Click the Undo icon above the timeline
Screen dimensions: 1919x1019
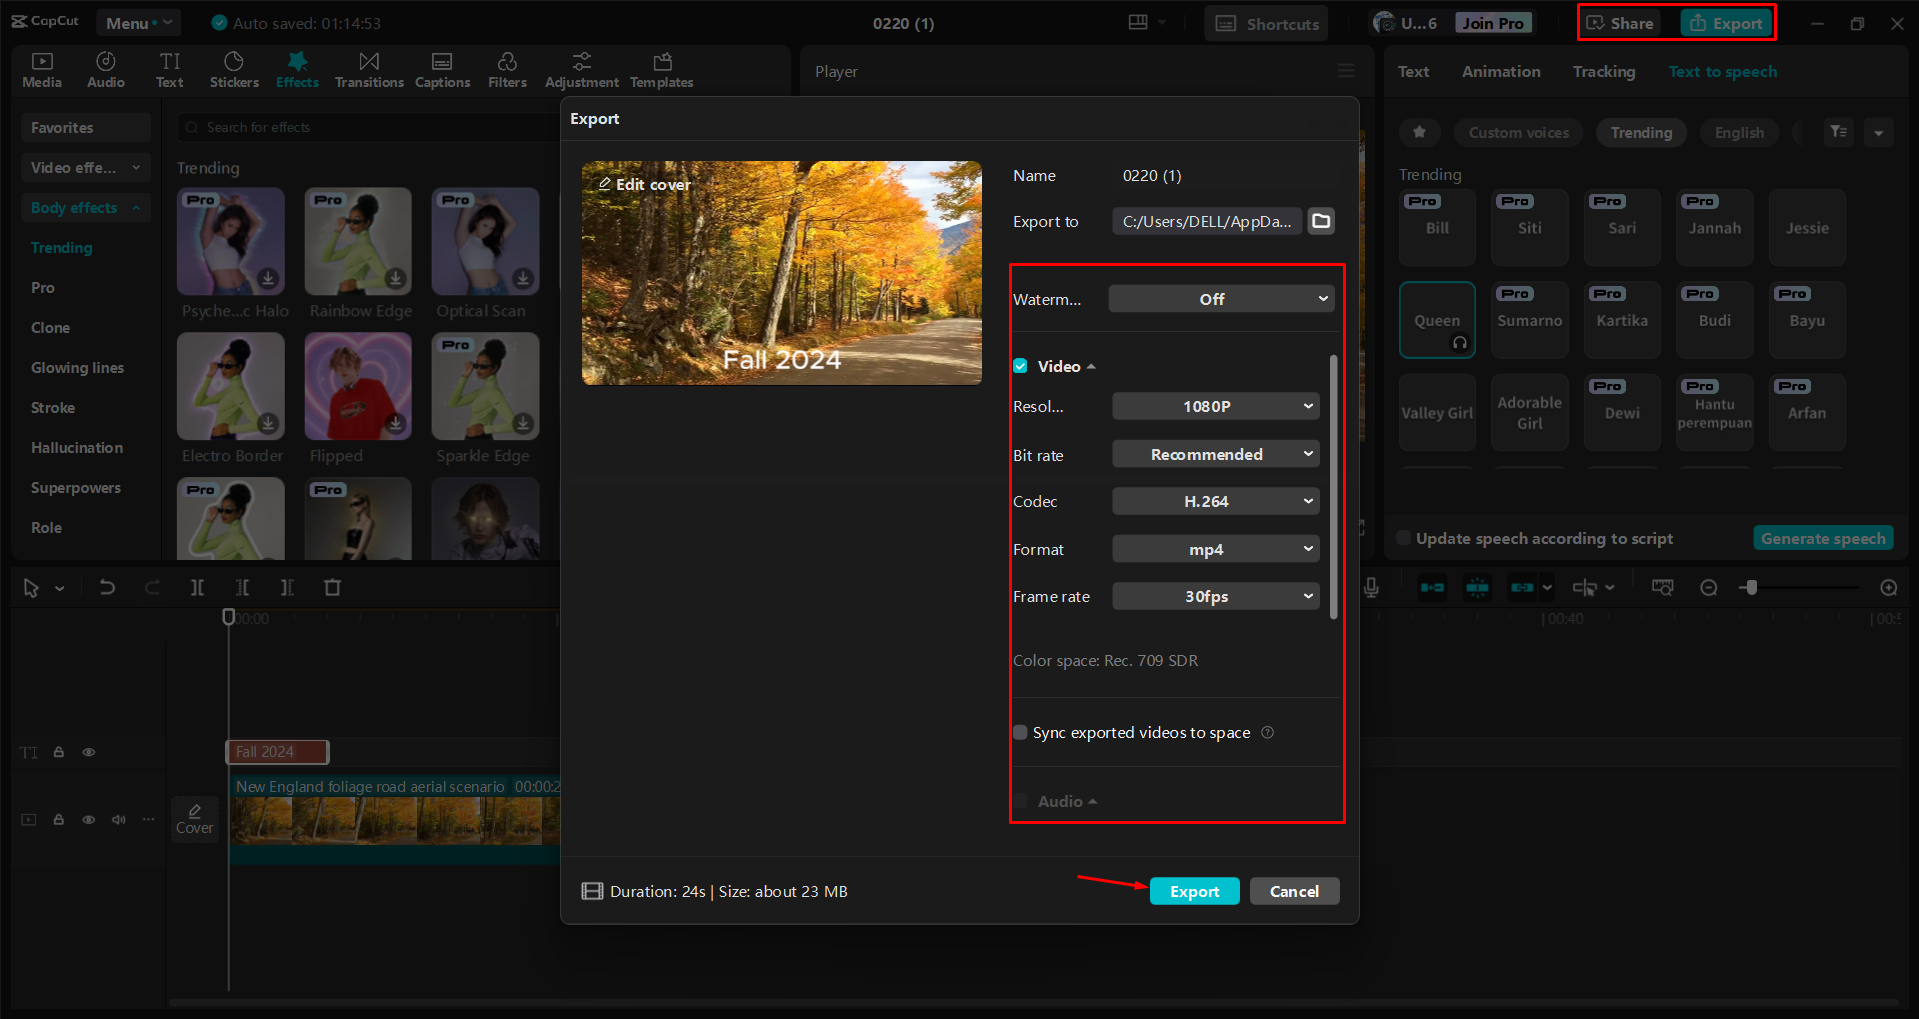[107, 587]
